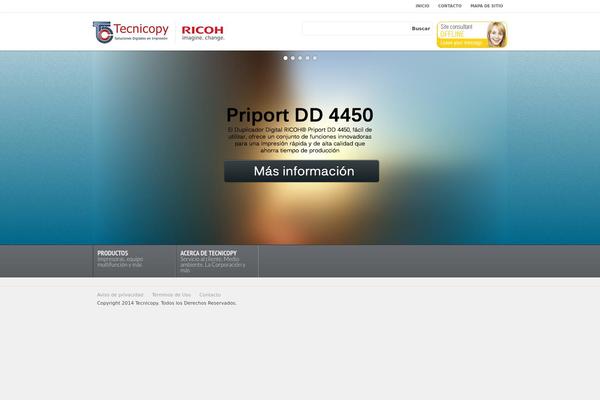
Task: Click the RICOH imagine. change. logo
Action: click(203, 33)
